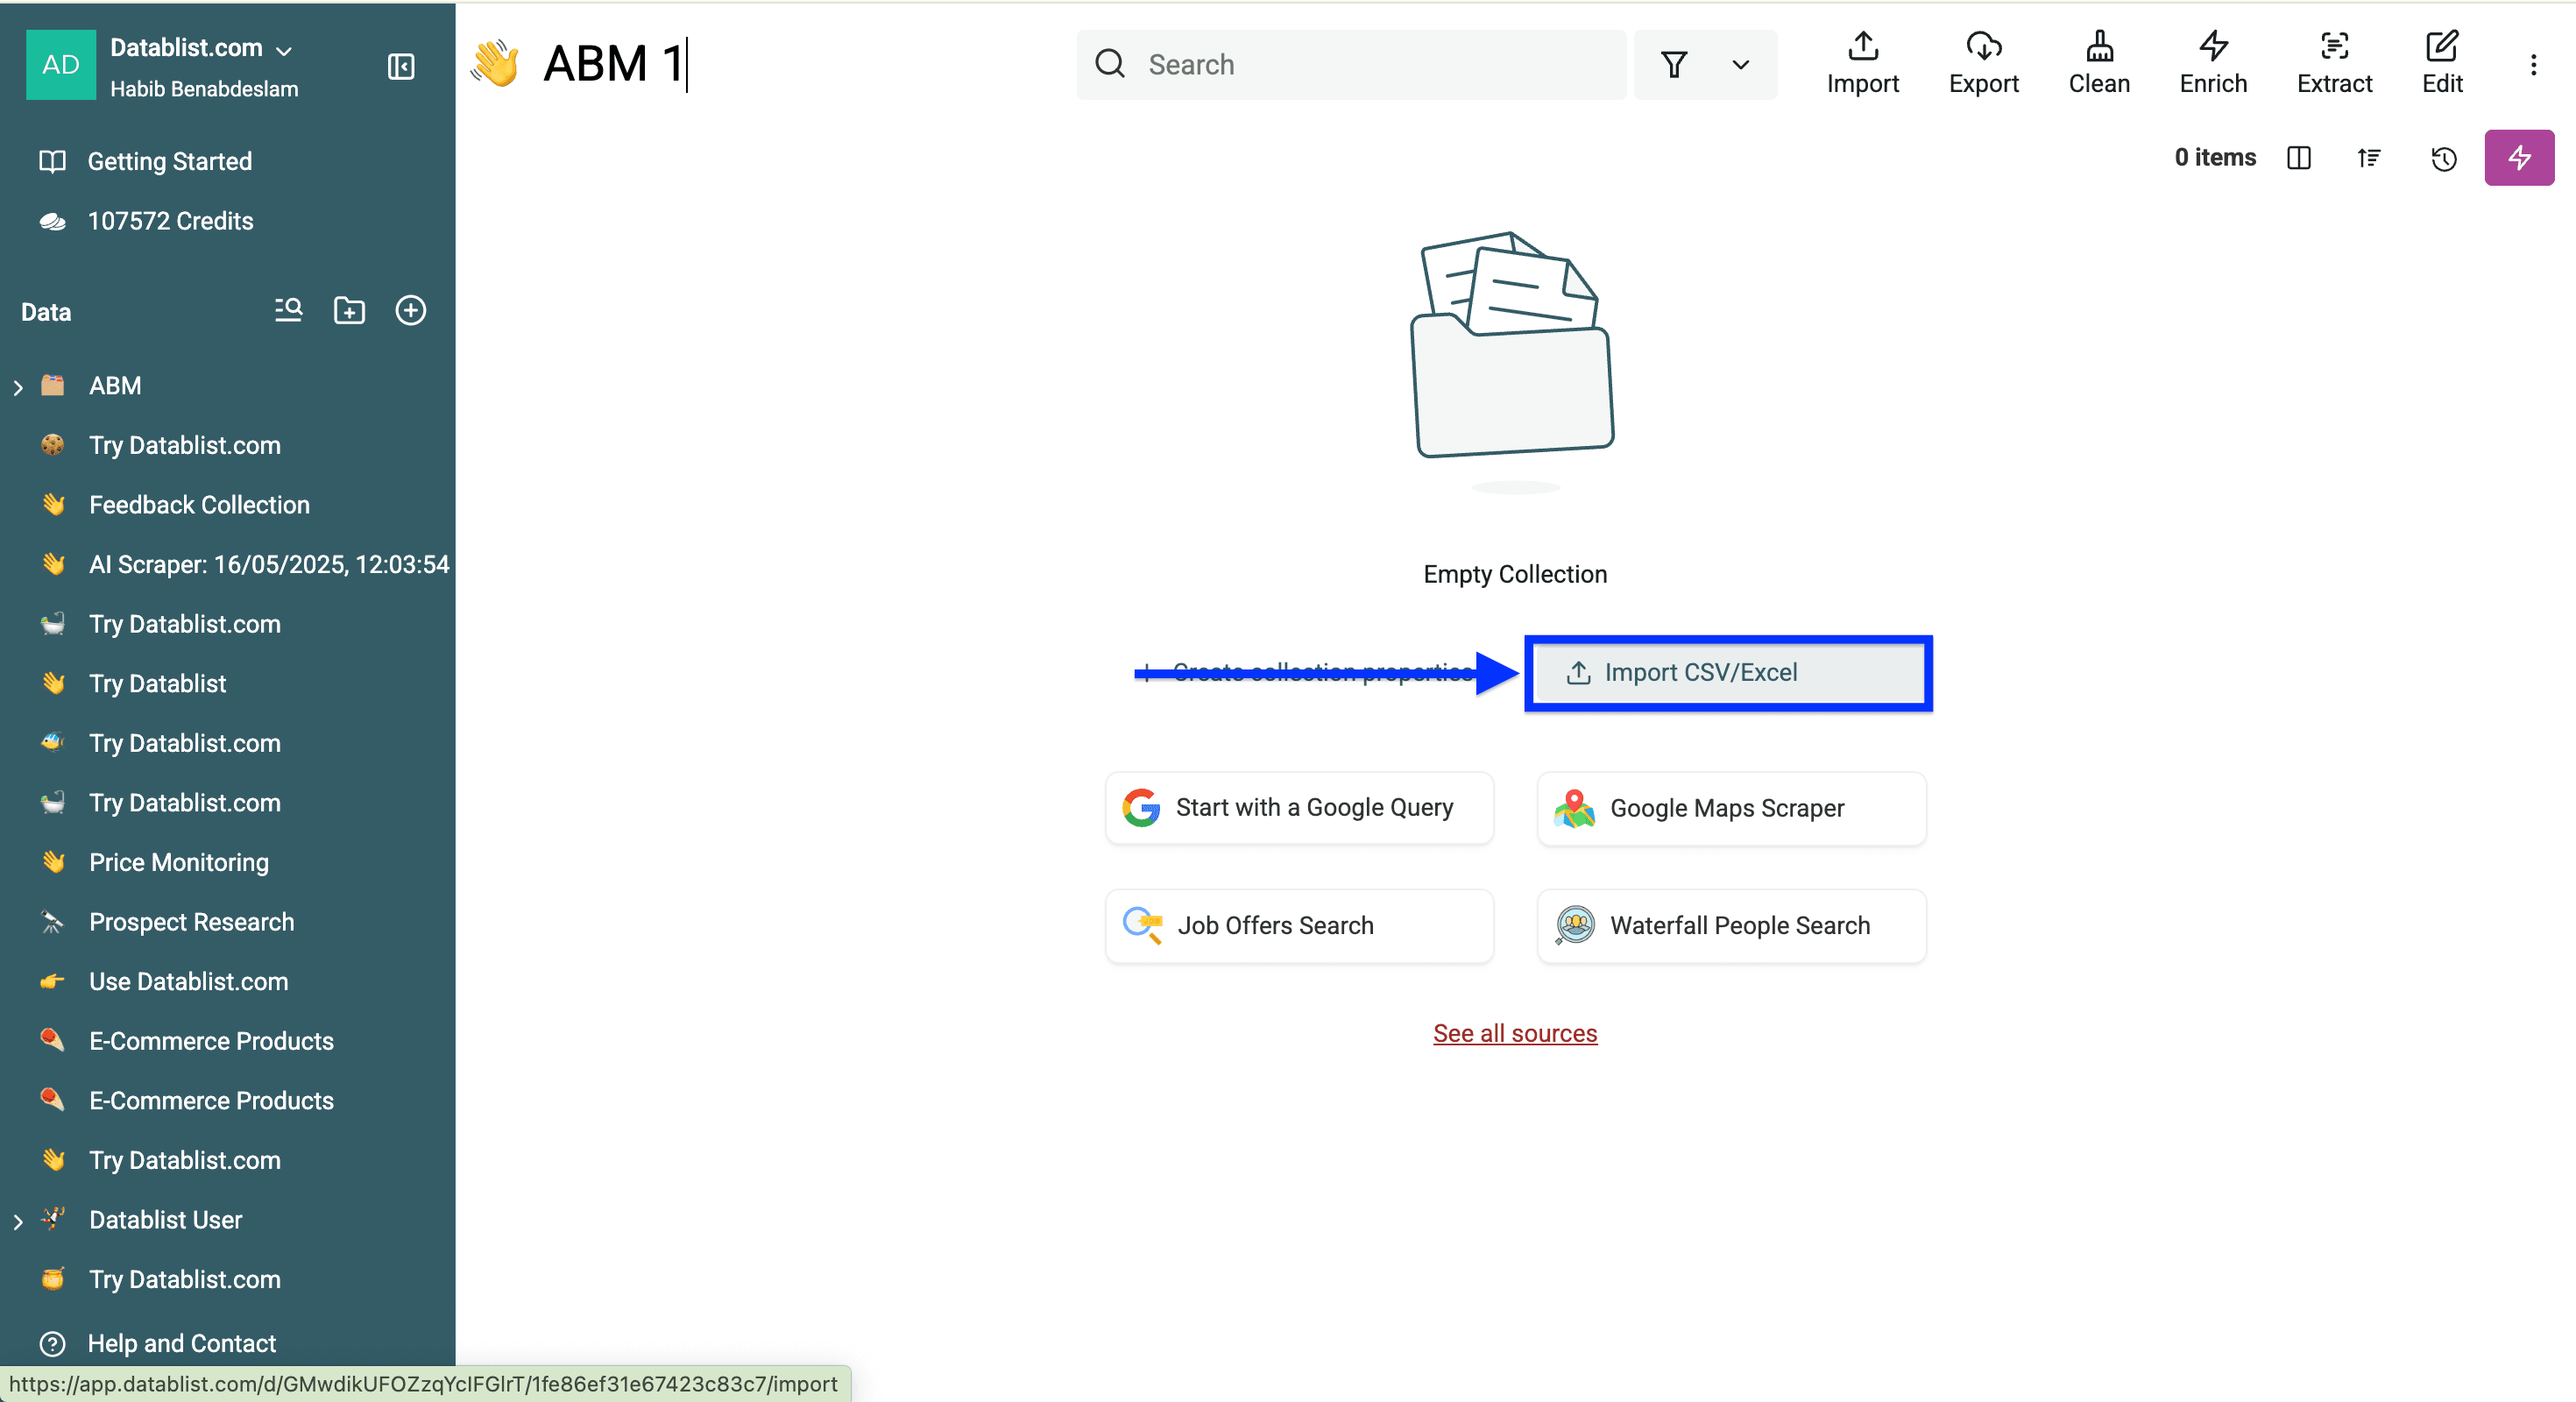Open the filter dropdown chevron
Viewport: 2576px width, 1402px height.
(x=1740, y=65)
